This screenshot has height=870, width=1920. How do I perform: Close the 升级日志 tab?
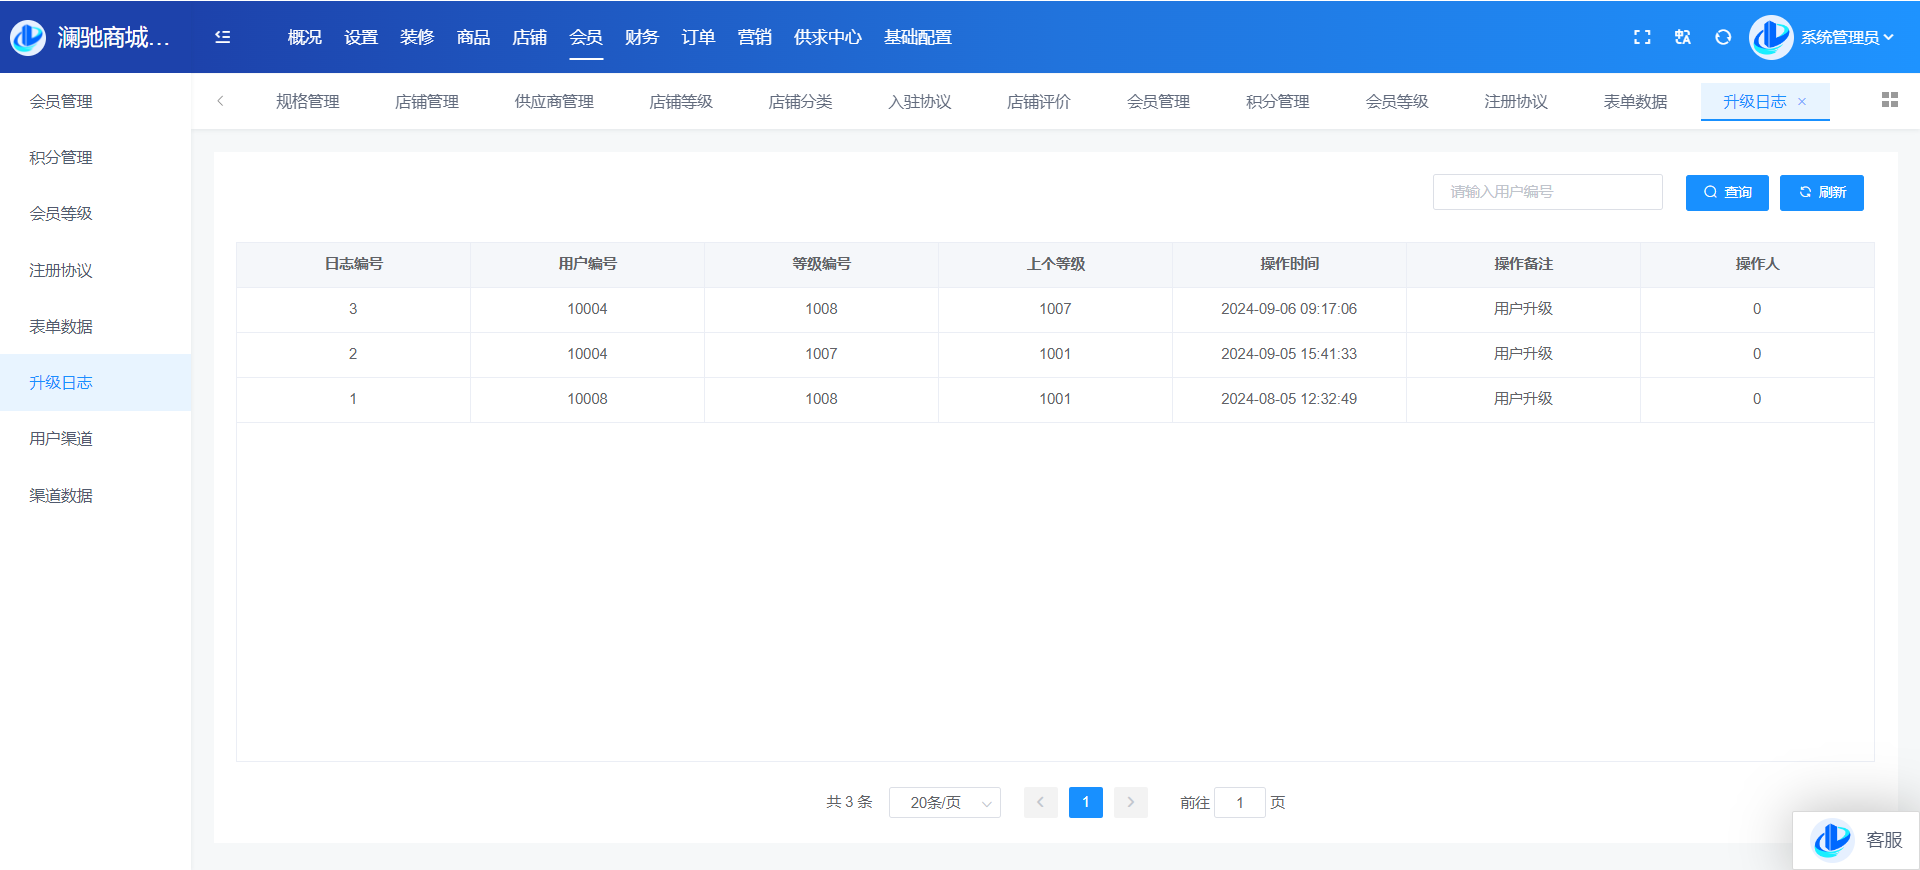pyautogui.click(x=1802, y=102)
